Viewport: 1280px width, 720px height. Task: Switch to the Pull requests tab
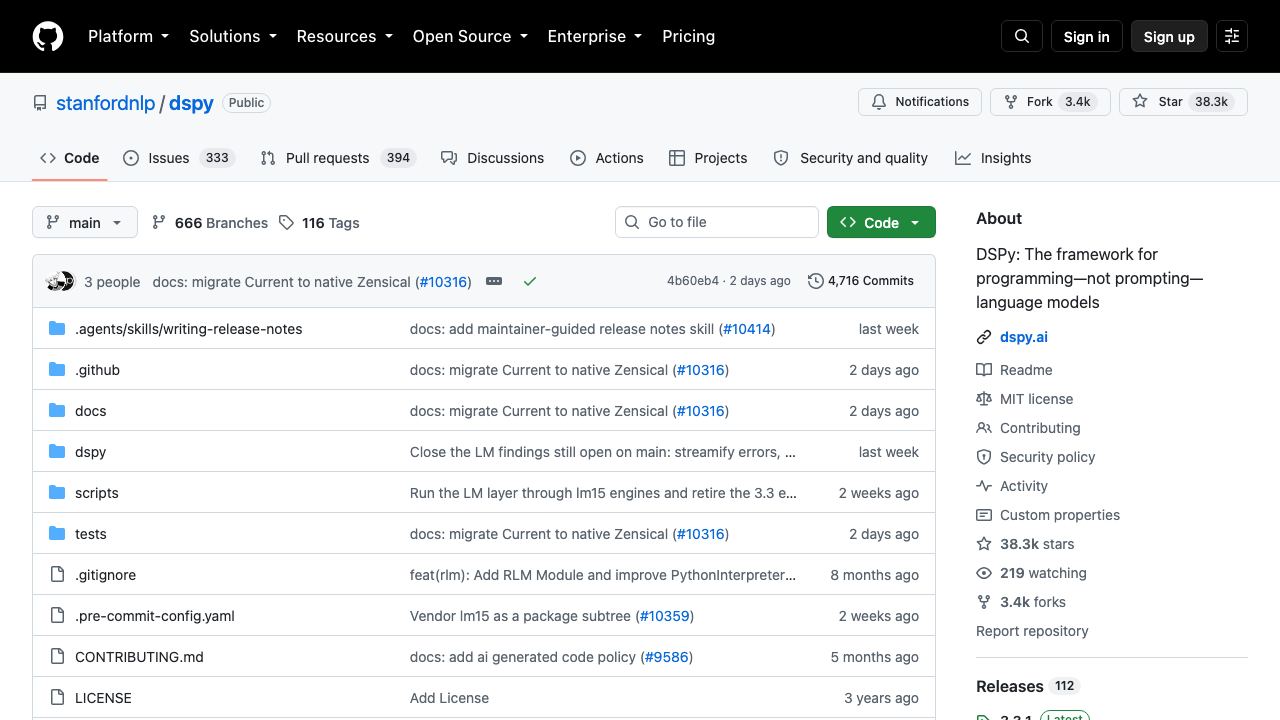click(338, 158)
